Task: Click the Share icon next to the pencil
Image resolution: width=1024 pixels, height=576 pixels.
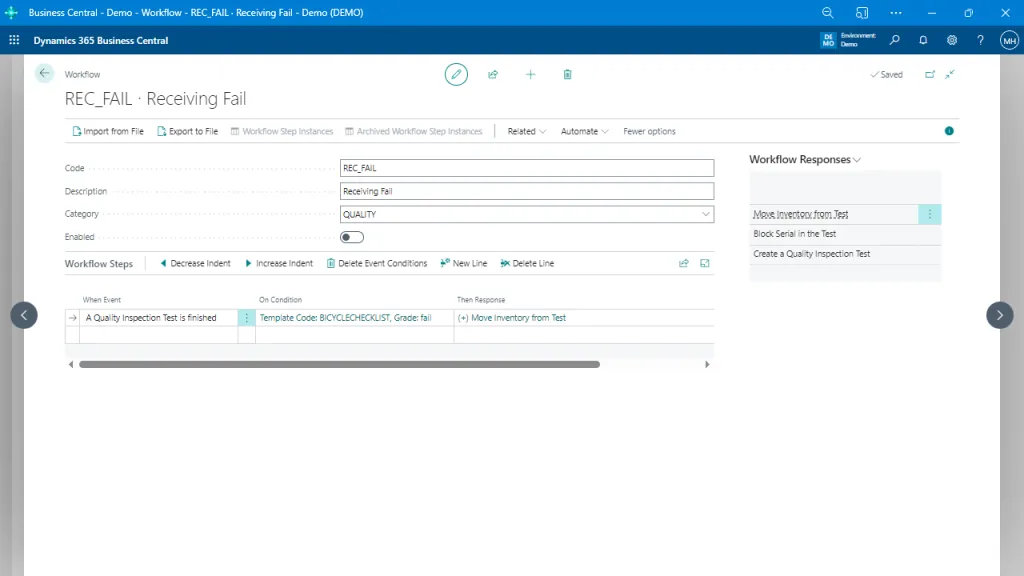Action: pos(493,74)
